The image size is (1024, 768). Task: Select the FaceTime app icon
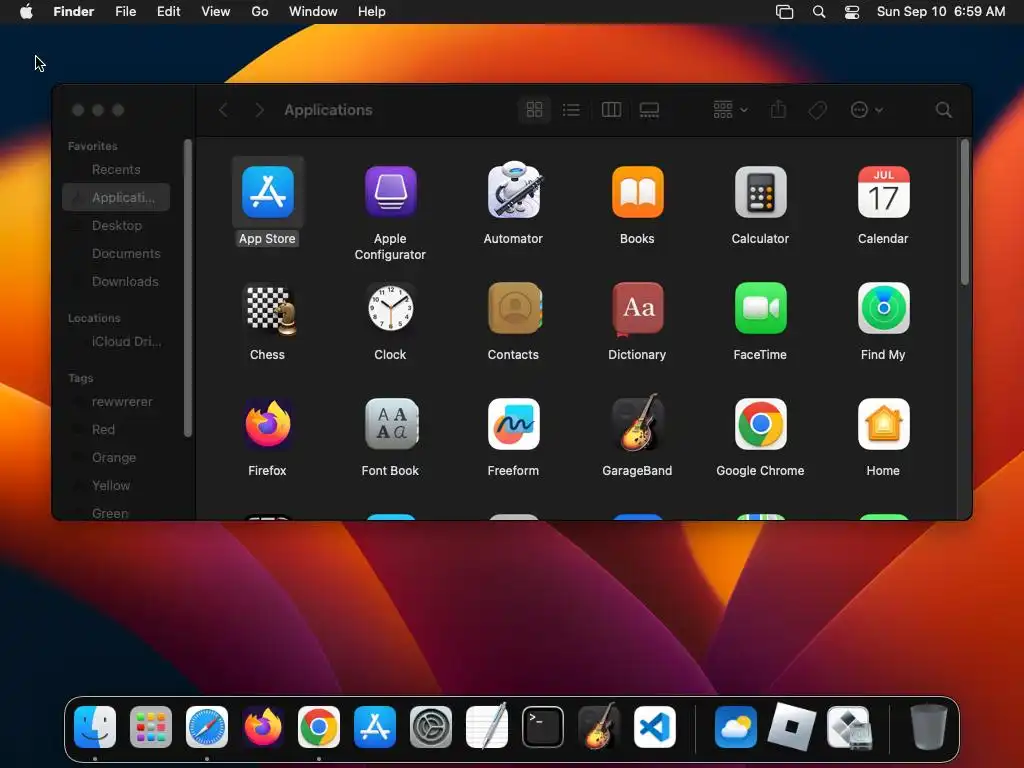pyautogui.click(x=760, y=308)
